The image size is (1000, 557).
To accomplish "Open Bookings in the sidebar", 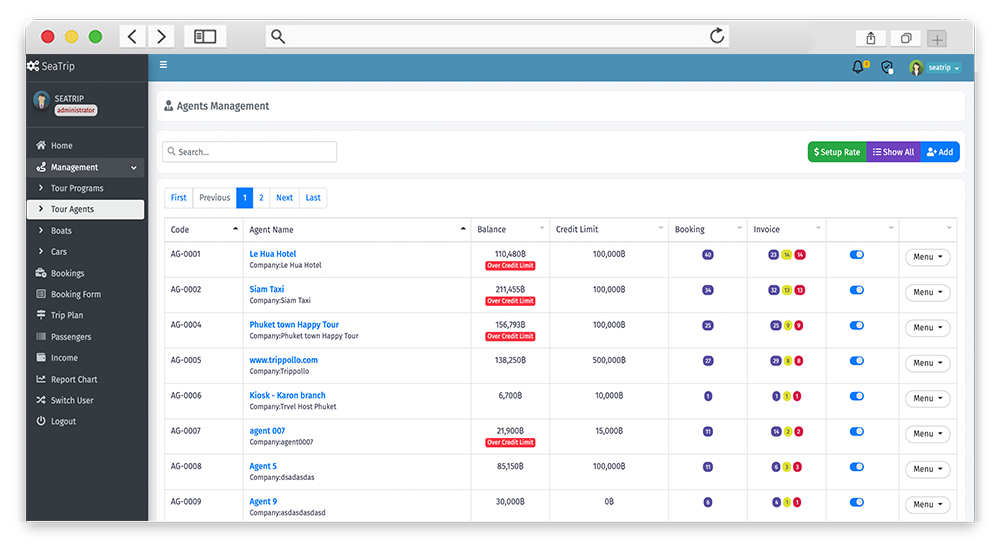I will [85, 273].
